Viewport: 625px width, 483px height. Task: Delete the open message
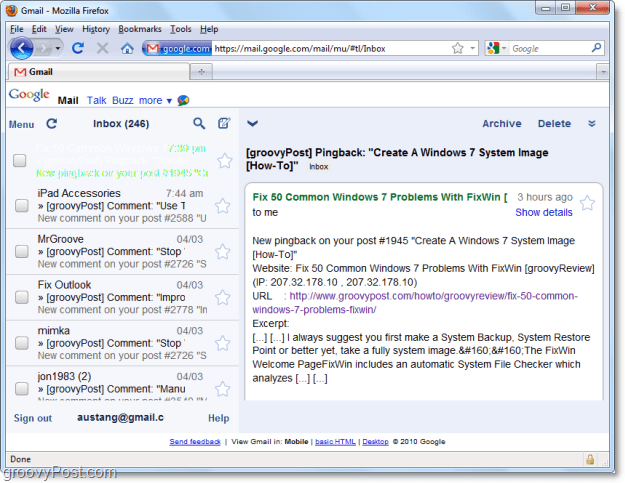point(554,124)
